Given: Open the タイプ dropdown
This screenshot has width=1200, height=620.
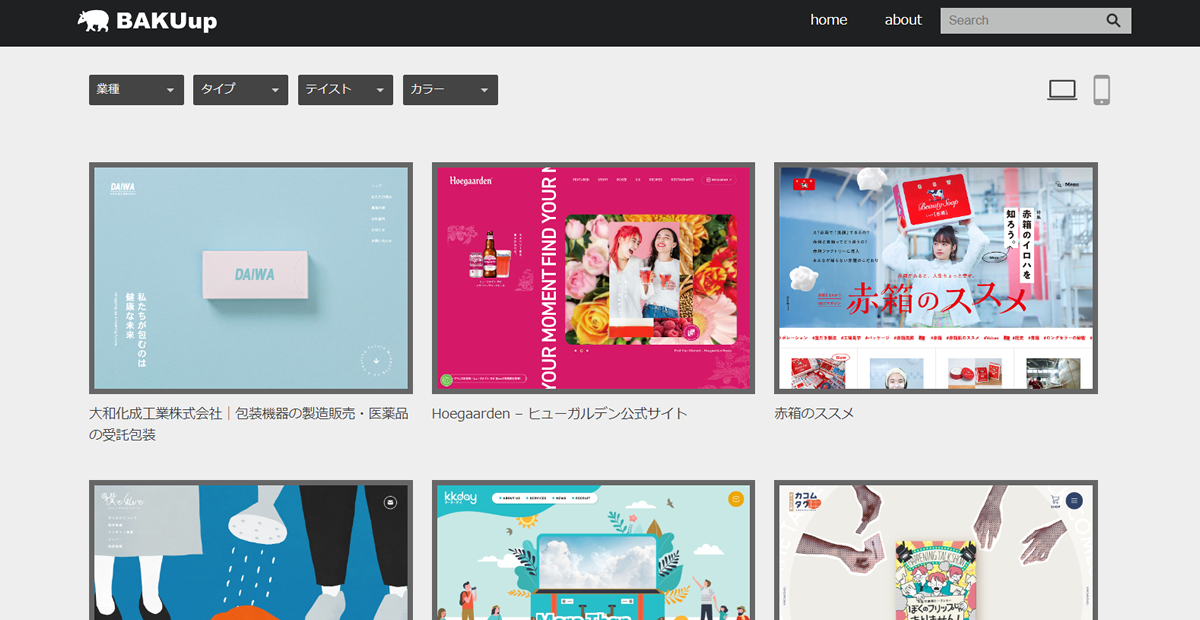Looking at the screenshot, I should coord(240,90).
